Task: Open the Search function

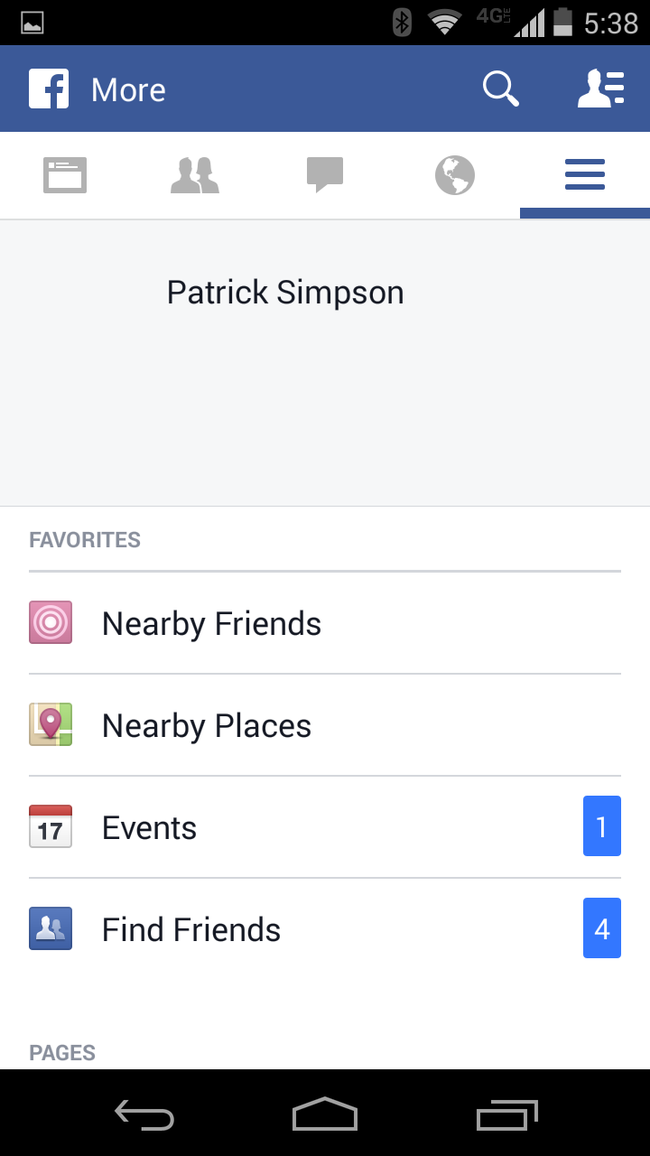Action: (x=500, y=88)
